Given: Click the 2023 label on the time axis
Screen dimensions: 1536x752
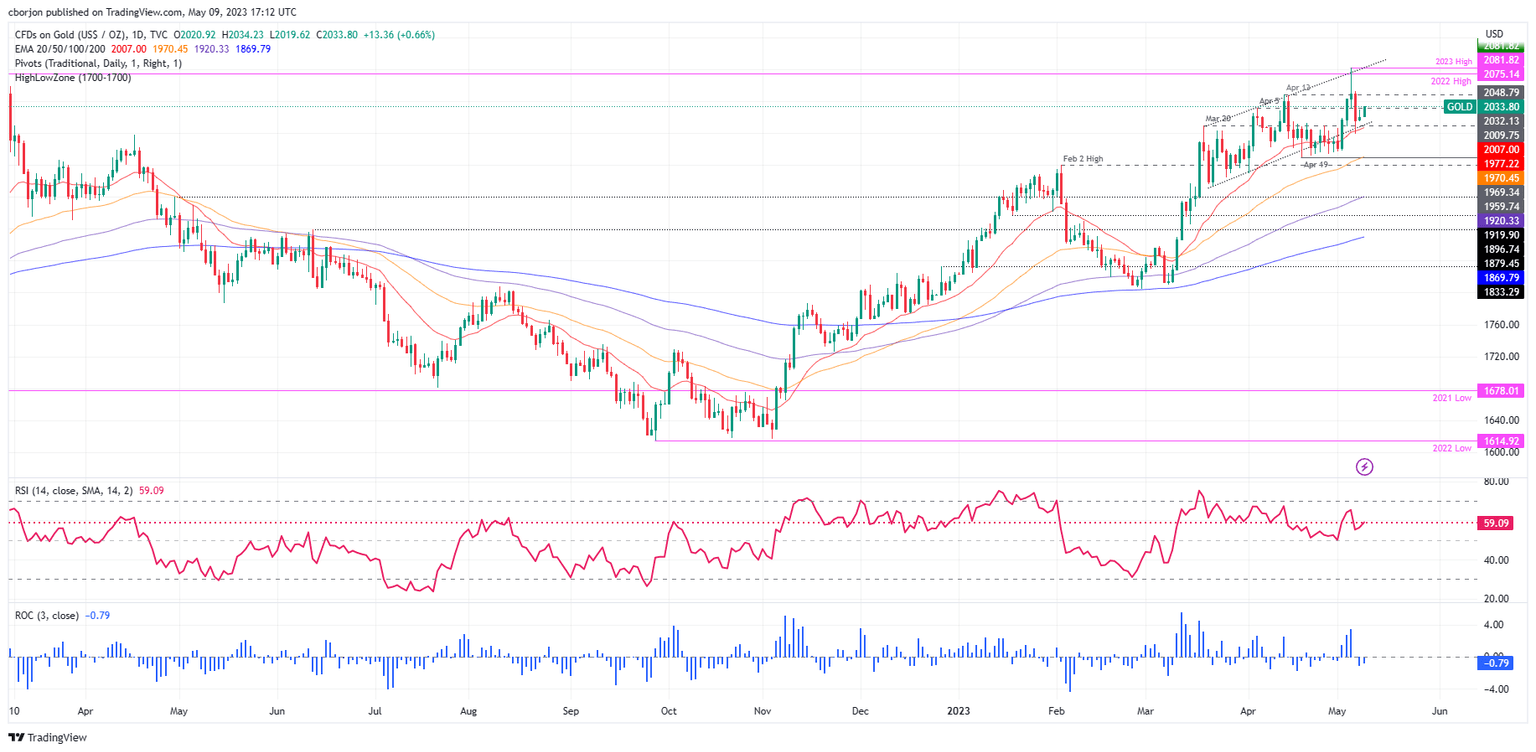Looking at the screenshot, I should tap(957, 710).
